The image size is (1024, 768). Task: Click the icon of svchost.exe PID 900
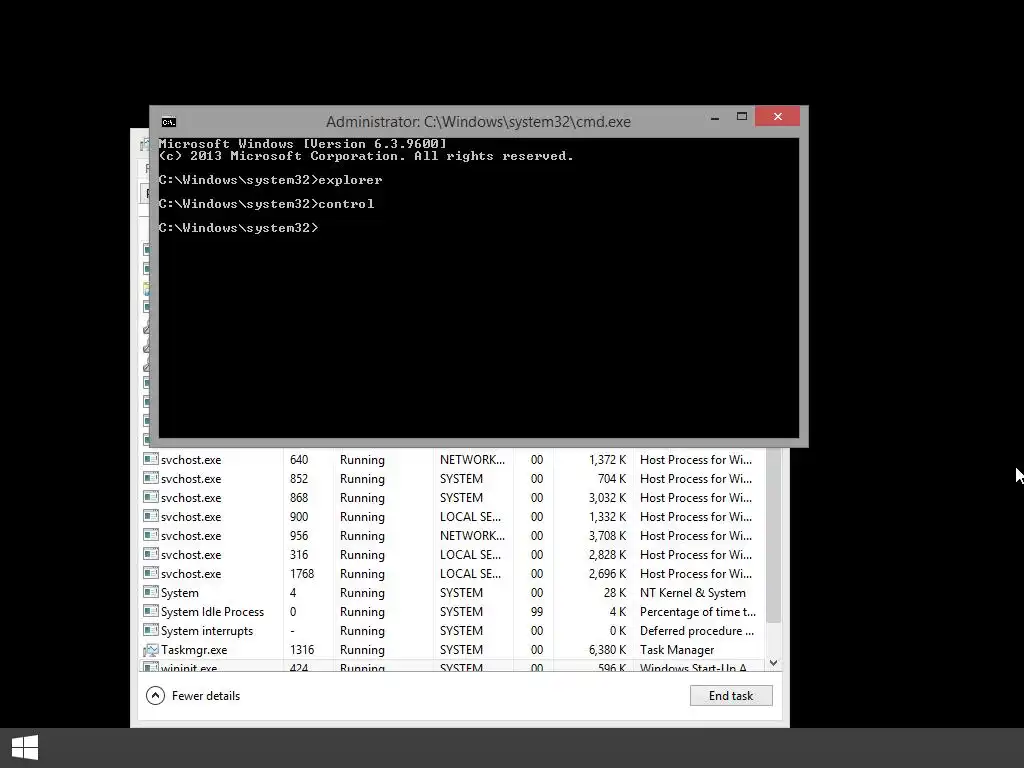151,516
